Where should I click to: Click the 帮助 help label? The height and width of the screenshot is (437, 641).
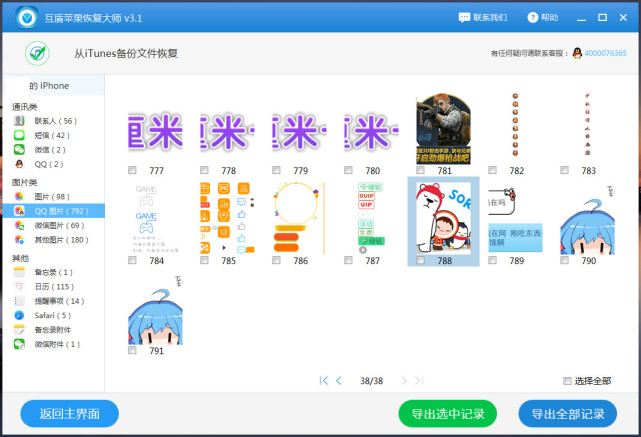549,18
